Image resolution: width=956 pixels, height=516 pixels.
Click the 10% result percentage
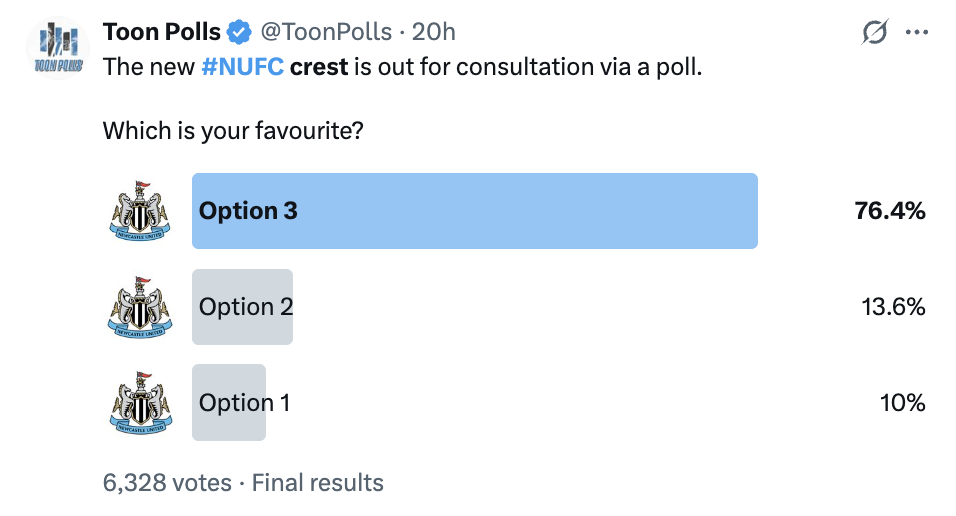(902, 403)
